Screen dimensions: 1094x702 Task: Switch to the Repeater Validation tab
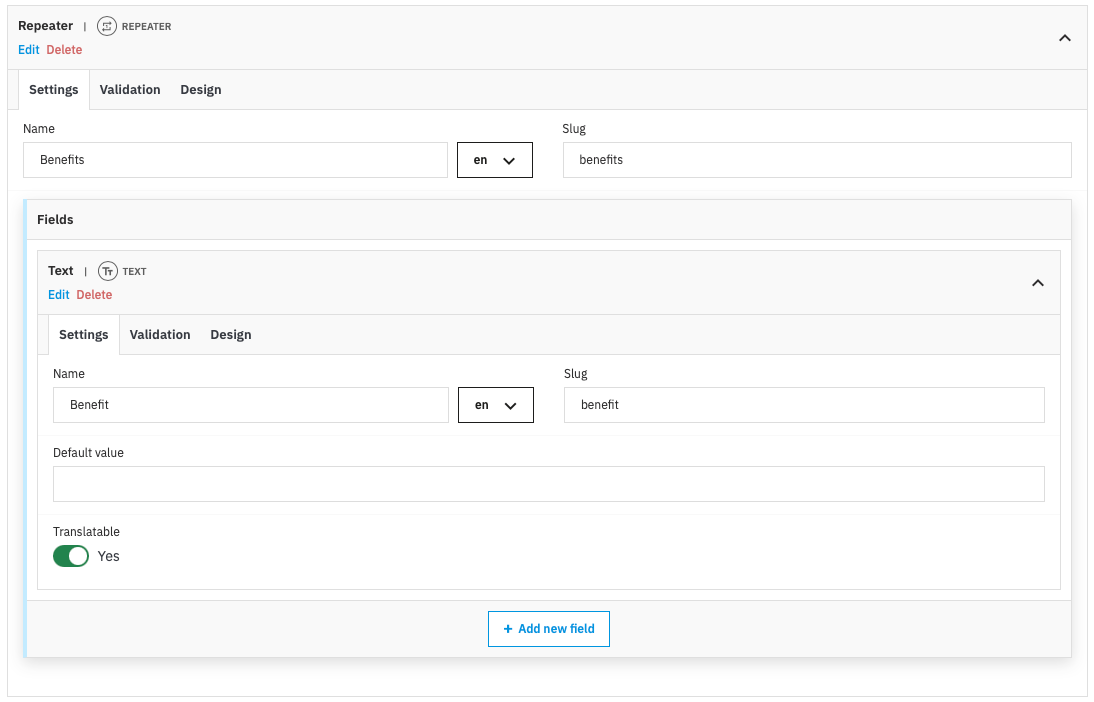tap(130, 90)
